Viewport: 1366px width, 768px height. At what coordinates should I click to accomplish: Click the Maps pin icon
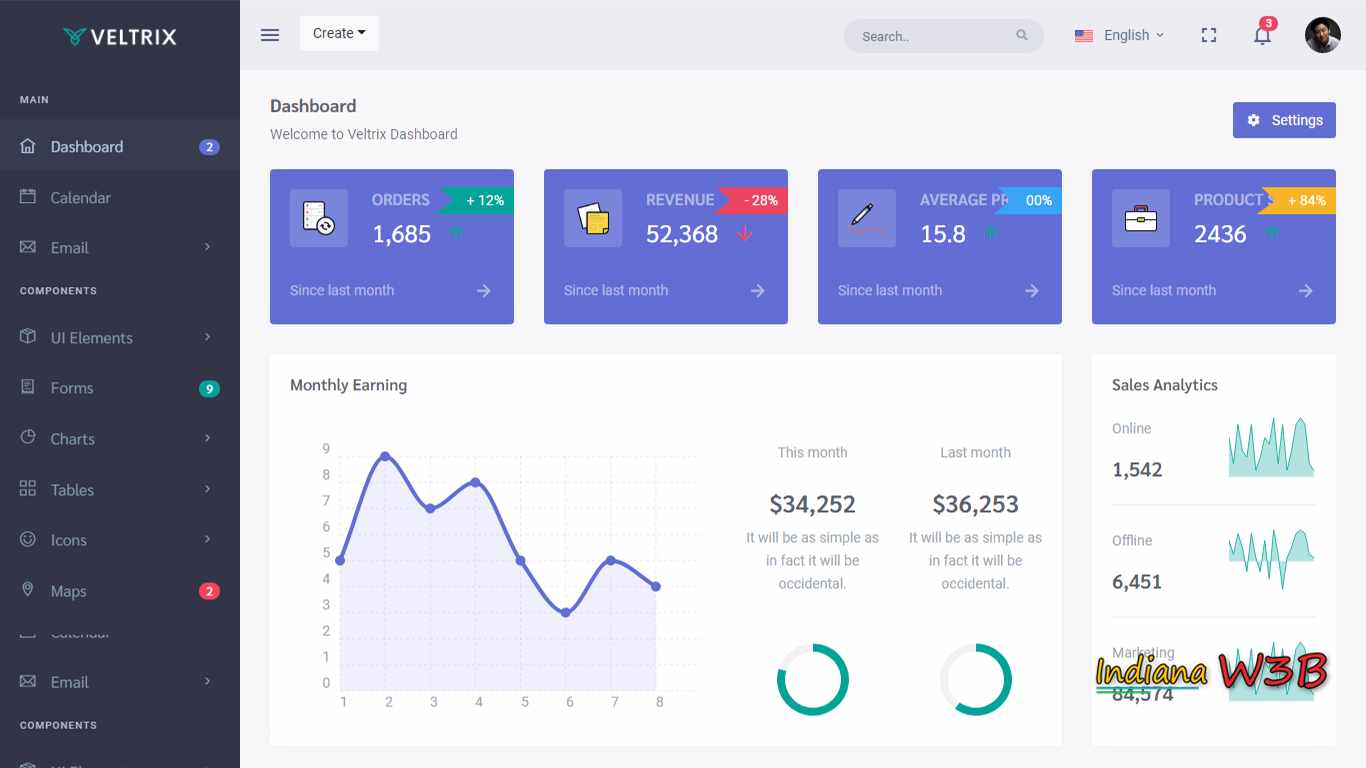click(x=27, y=590)
